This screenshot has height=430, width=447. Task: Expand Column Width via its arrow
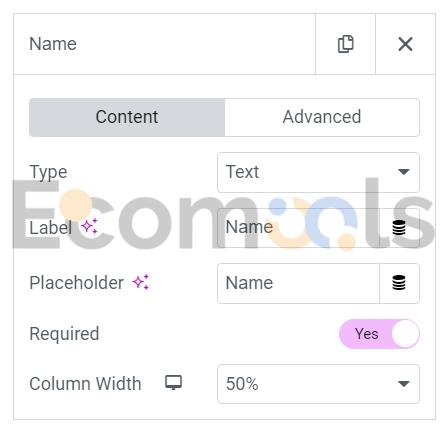click(x=404, y=384)
